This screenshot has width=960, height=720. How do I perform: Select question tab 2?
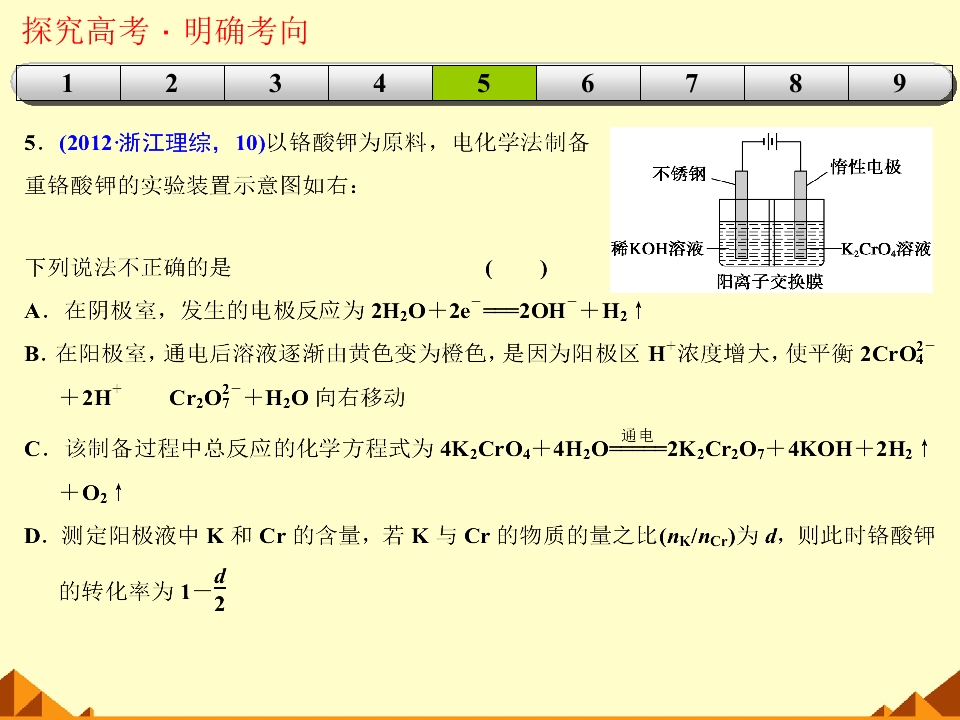[x=172, y=83]
